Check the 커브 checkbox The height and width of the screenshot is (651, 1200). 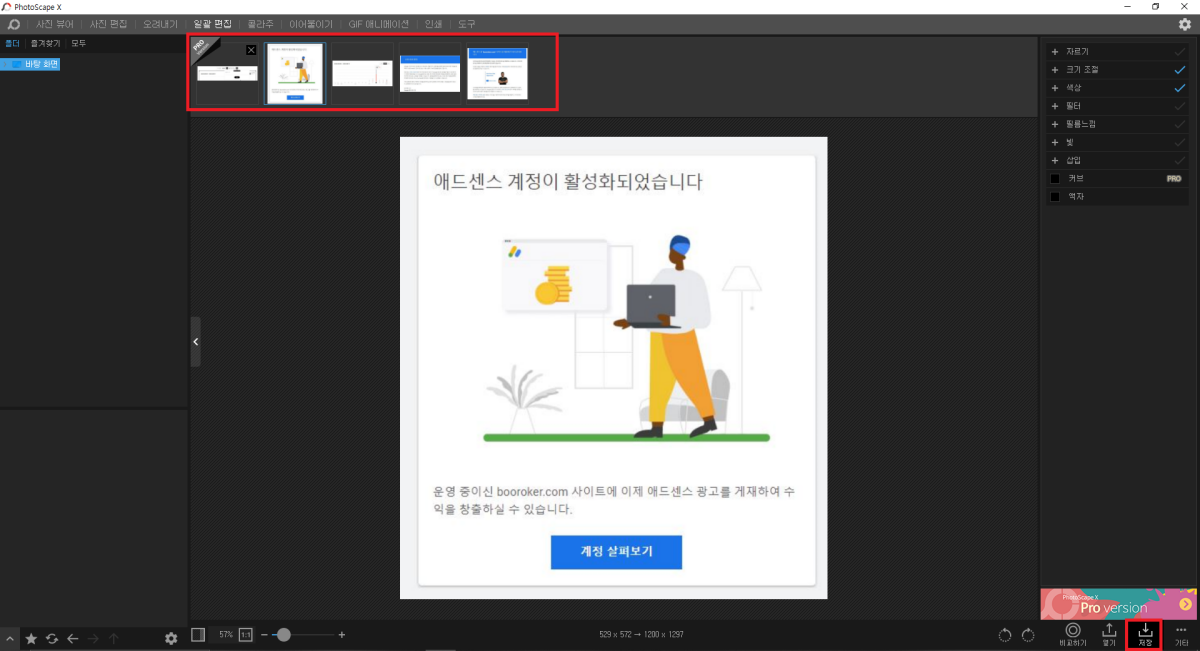click(x=1055, y=179)
